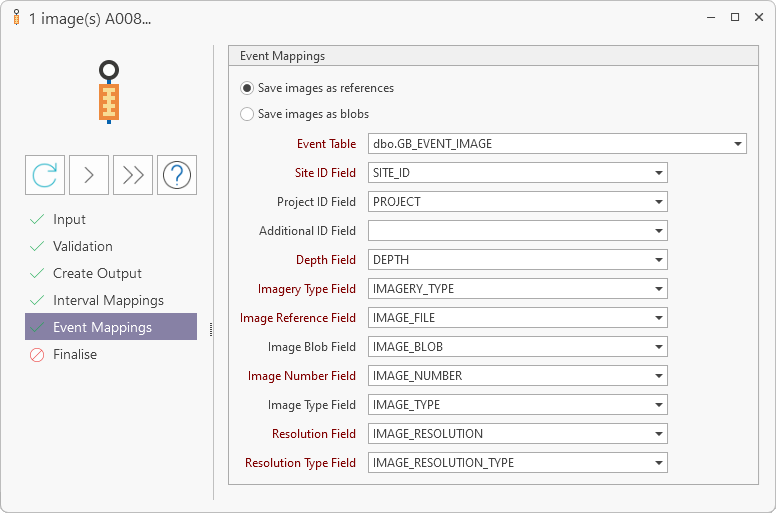Click the single arrow next step icon
The height and width of the screenshot is (513, 776).
tap(89, 175)
